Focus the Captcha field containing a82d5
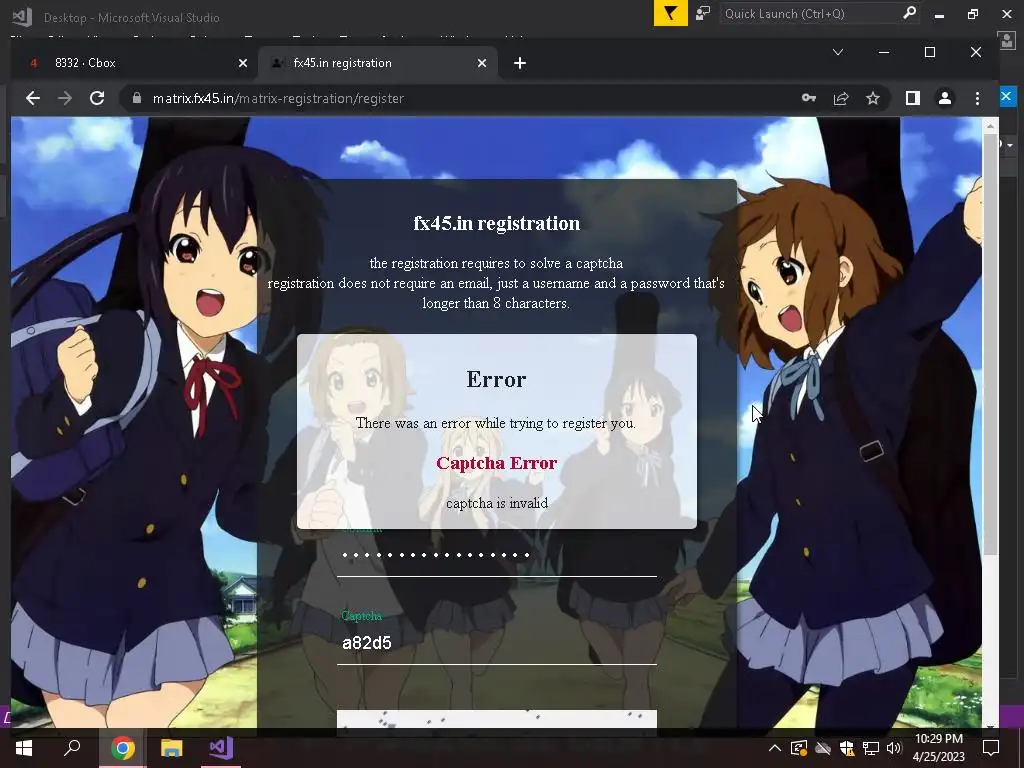Image resolution: width=1024 pixels, height=768 pixels. pos(496,643)
